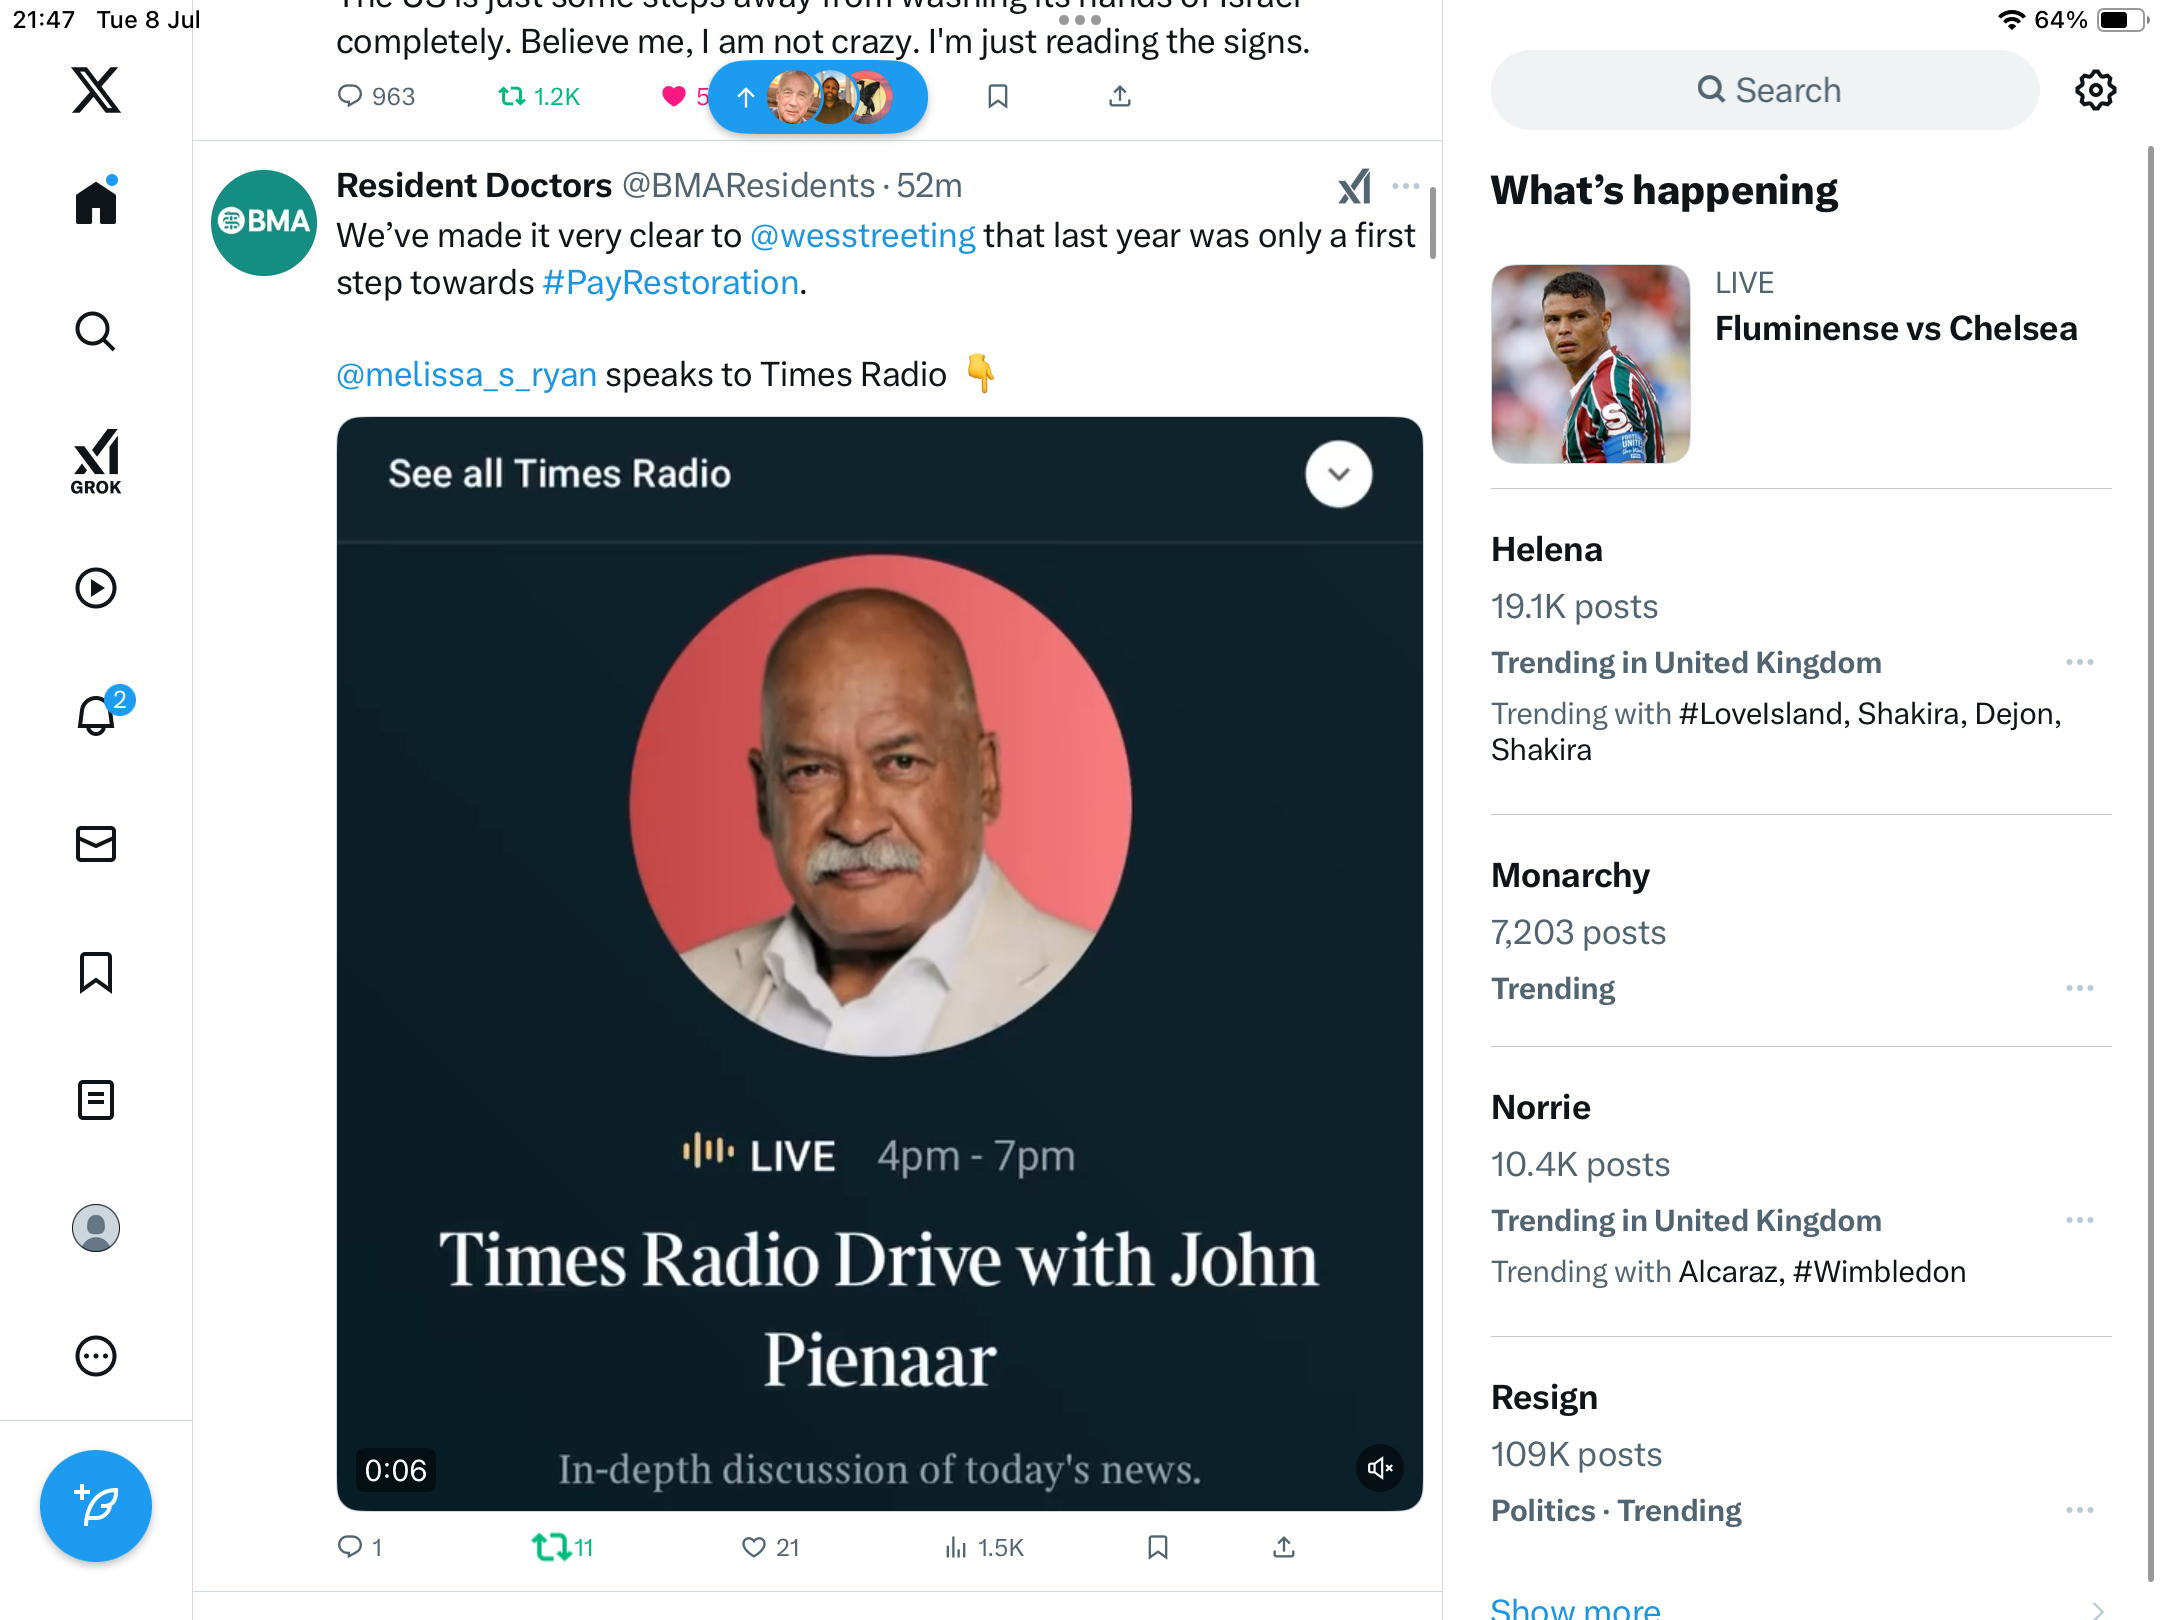Open Lists icon in sidebar

(96, 1100)
